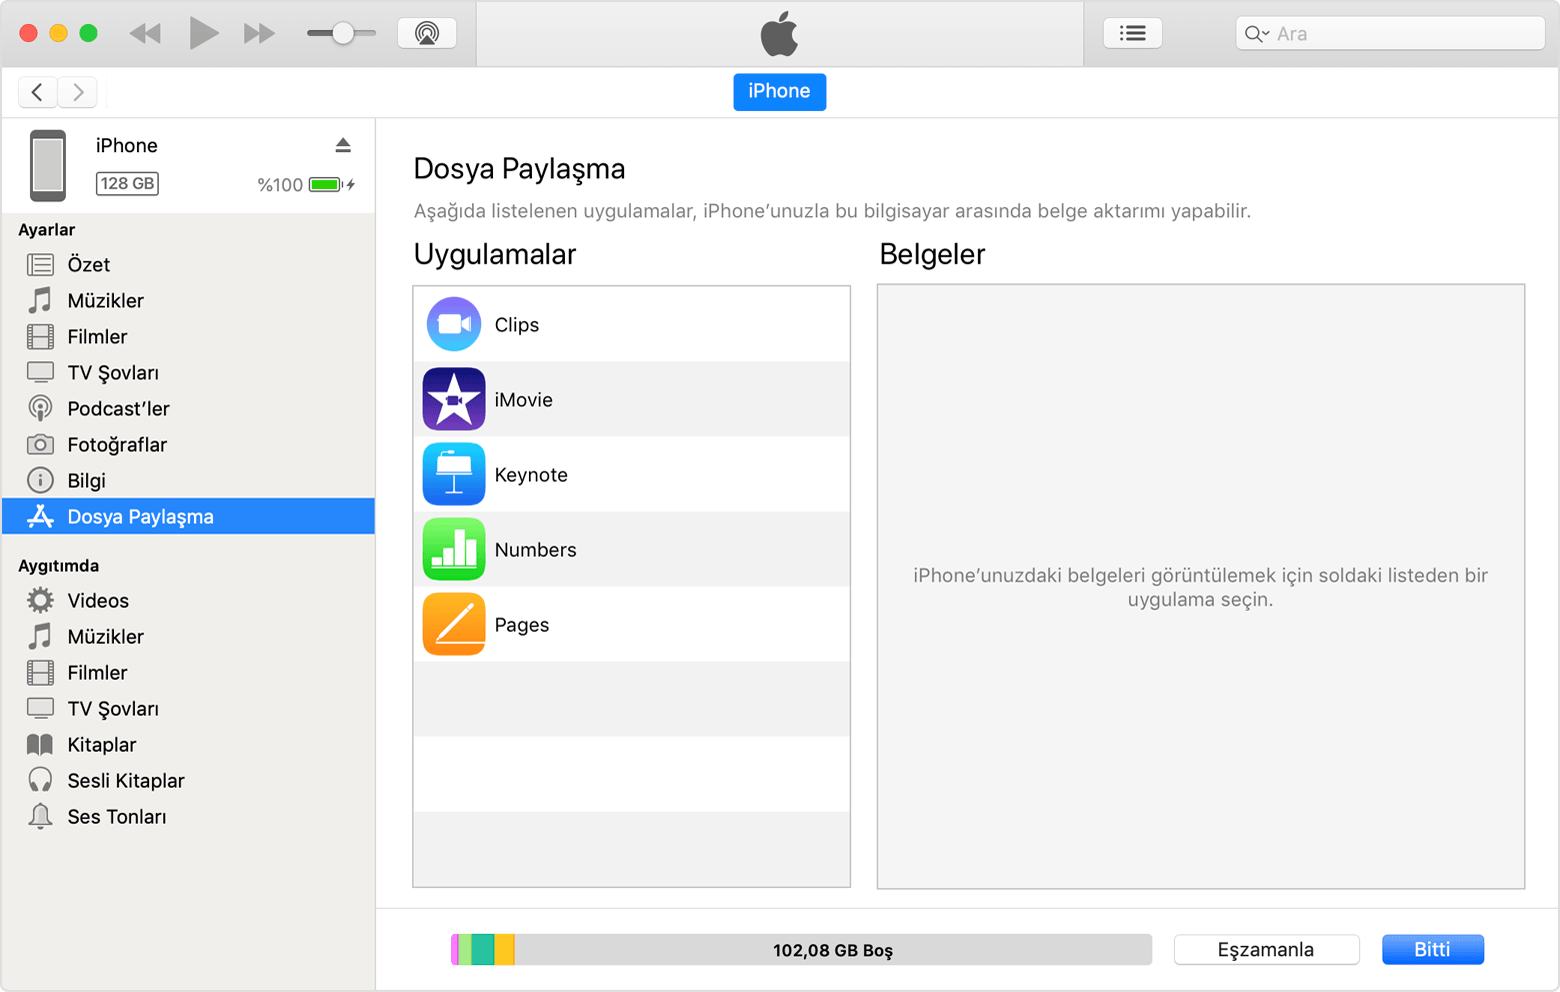
Task: Select Numbers app name text
Action: [536, 550]
